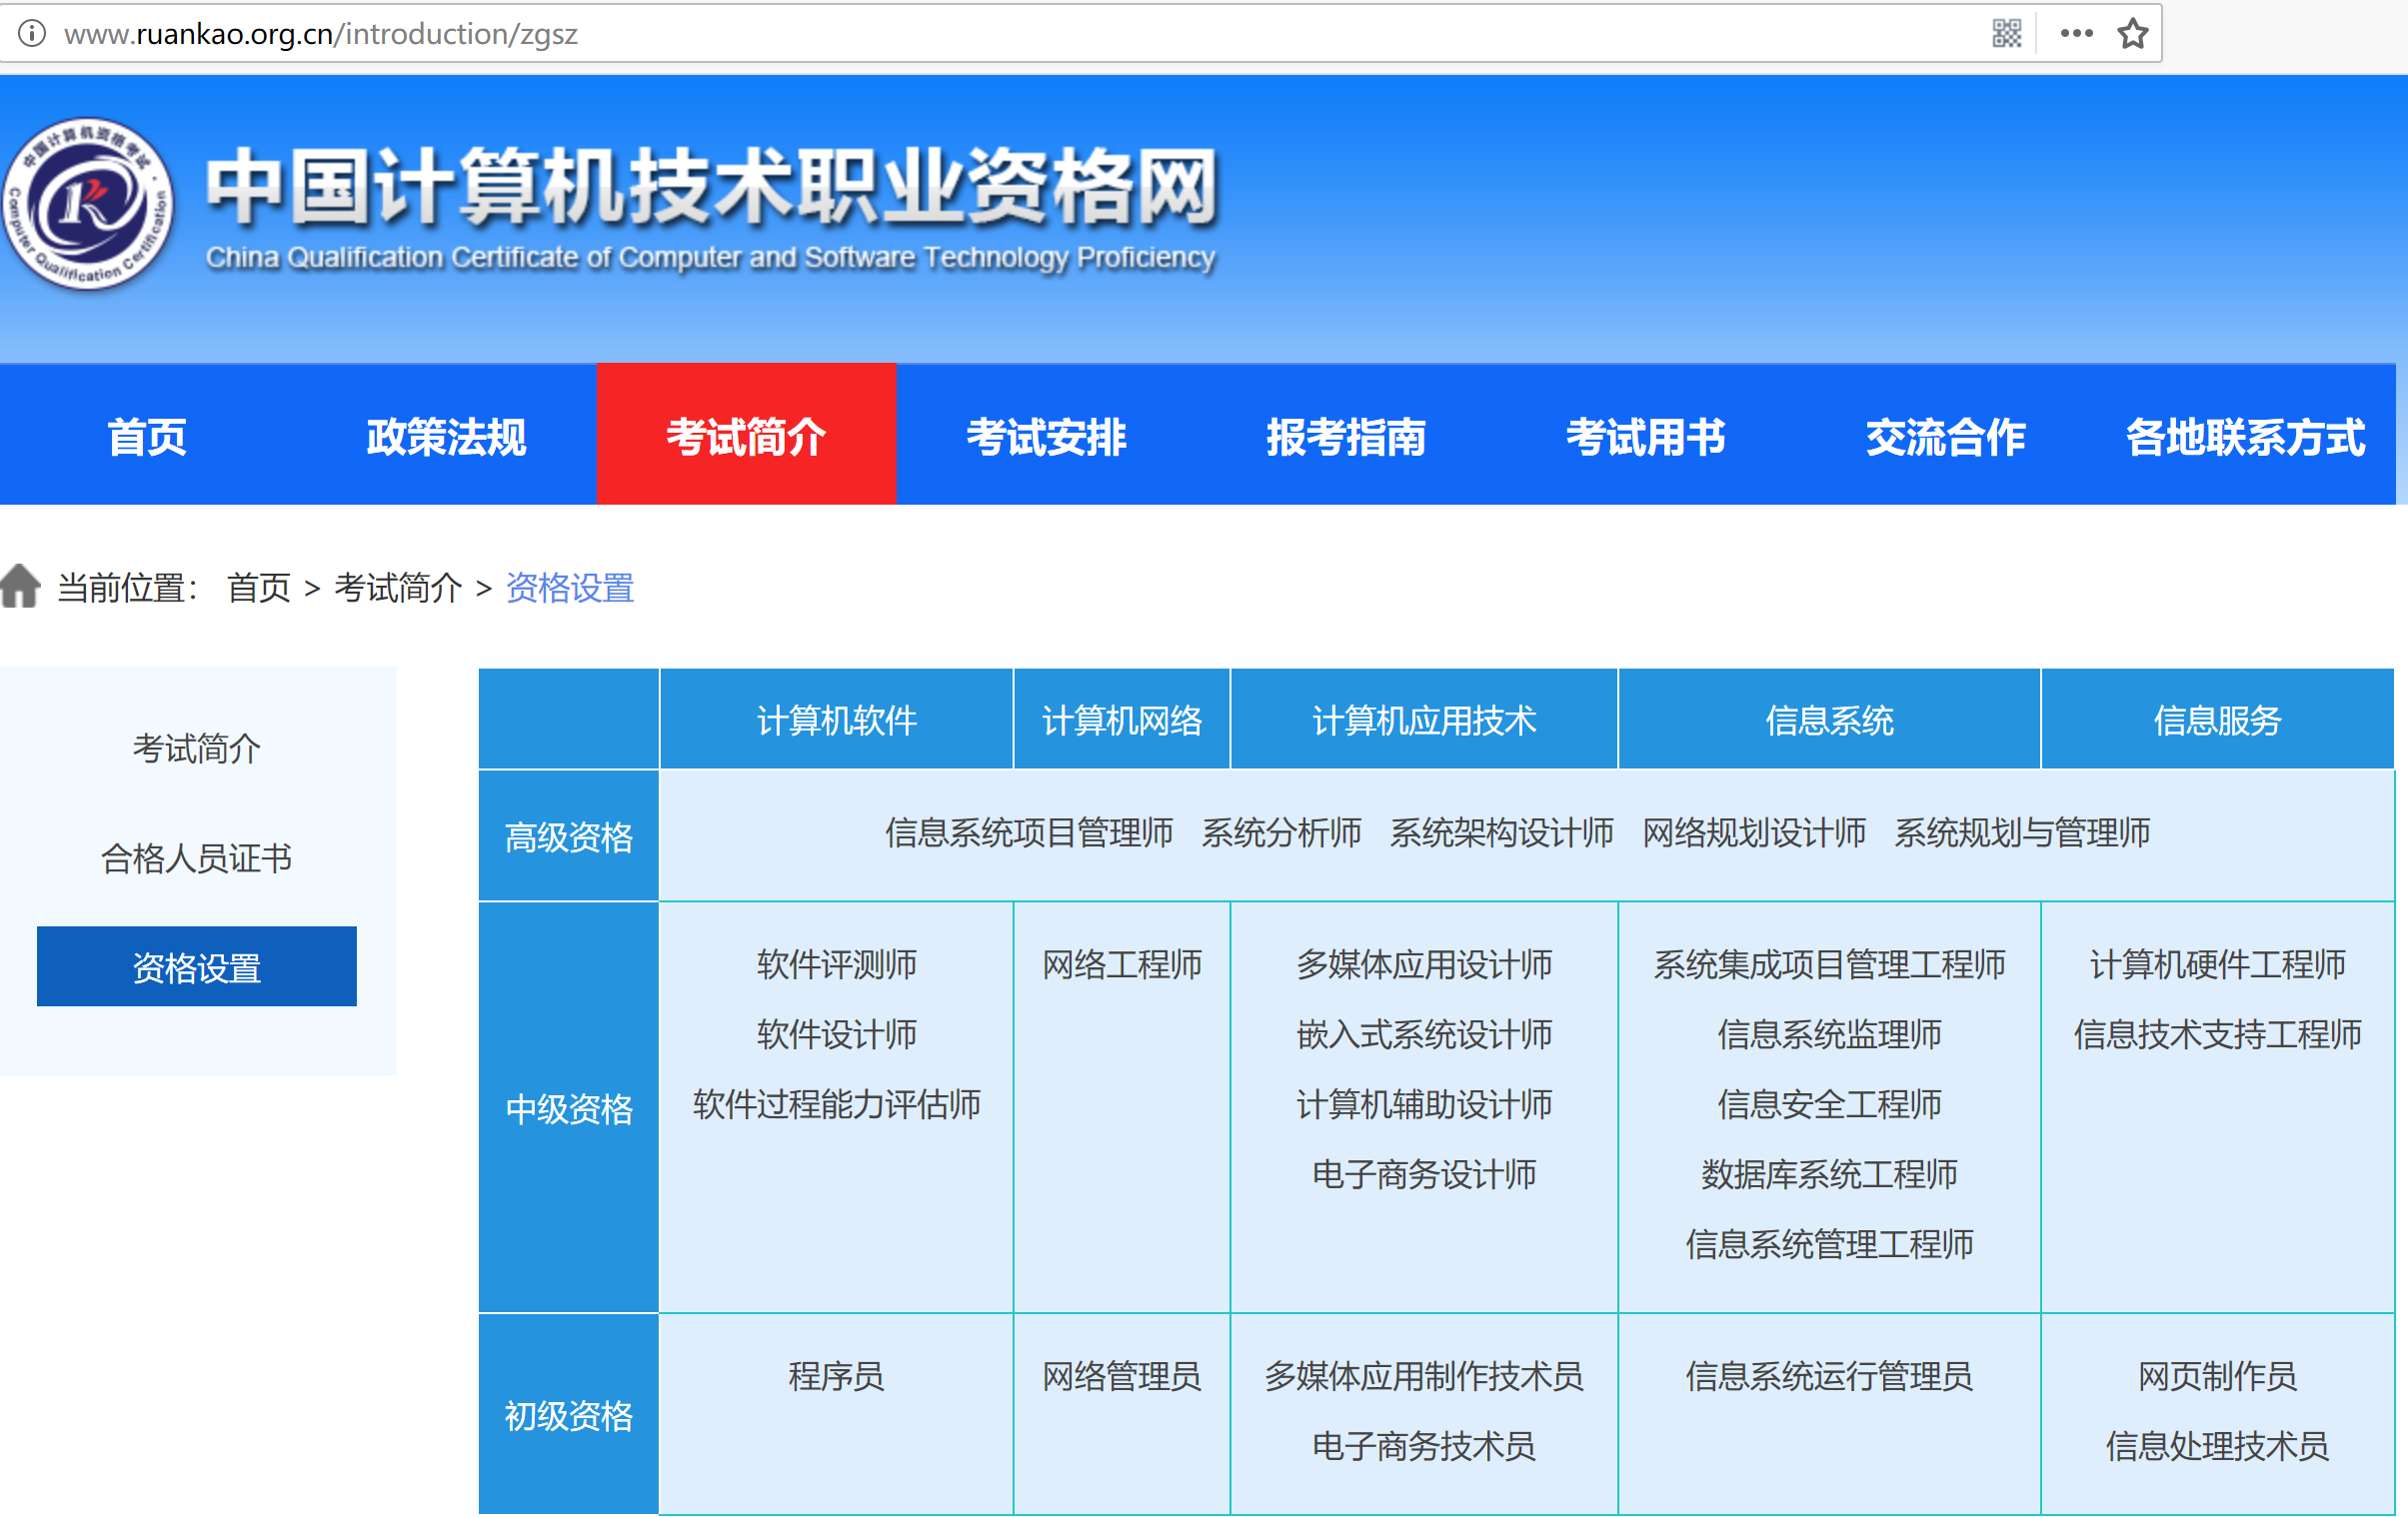Open the 政策法规 navigation tab

click(446, 436)
